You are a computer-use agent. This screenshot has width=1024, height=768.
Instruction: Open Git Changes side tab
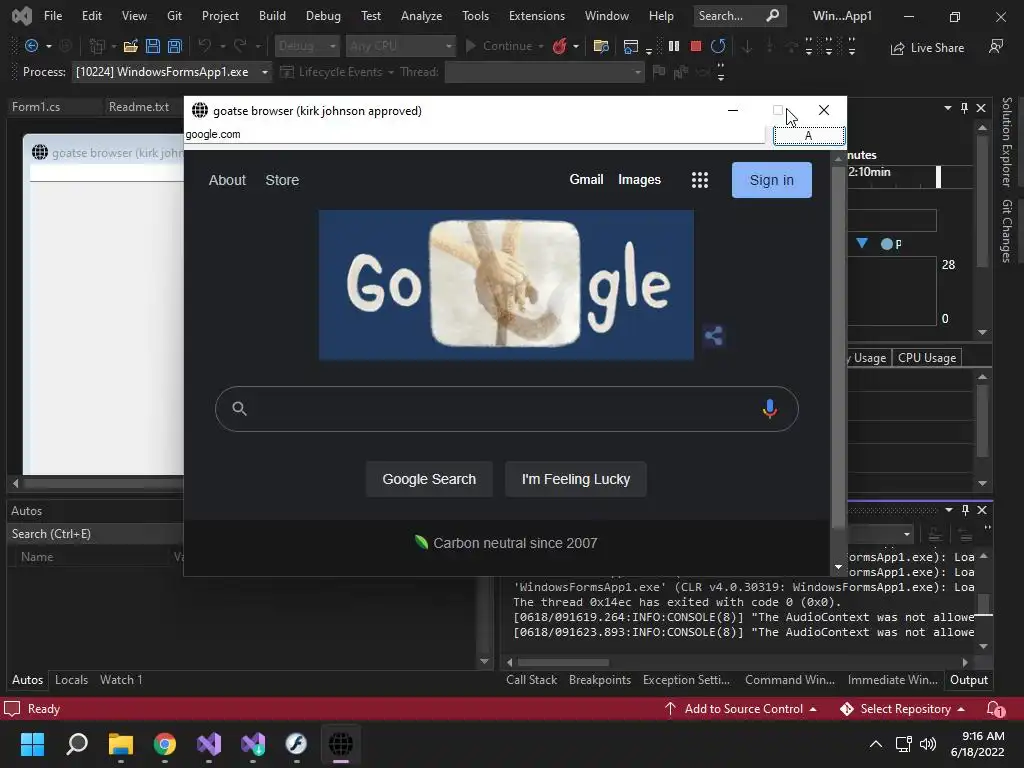click(1006, 231)
